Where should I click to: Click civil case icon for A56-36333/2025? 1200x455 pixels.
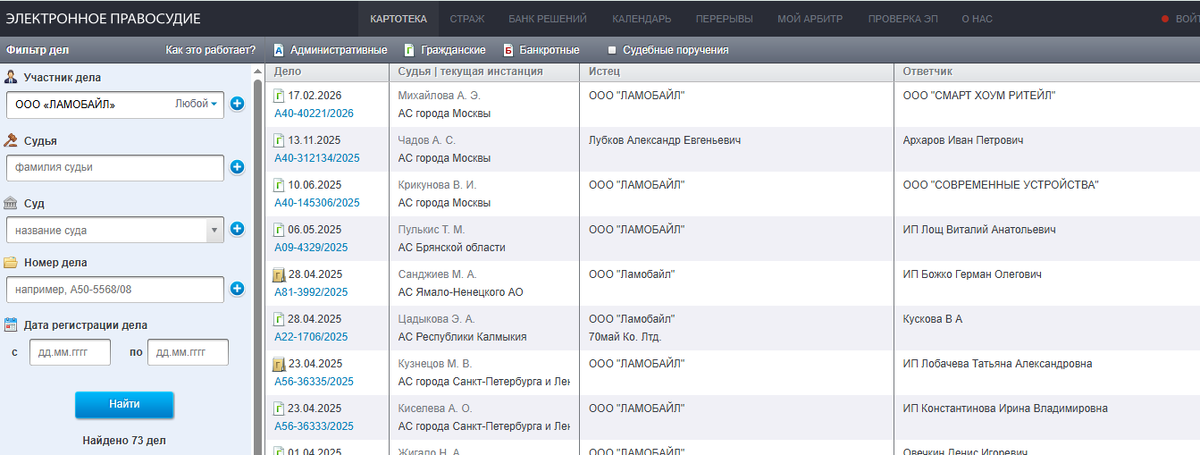279,409
